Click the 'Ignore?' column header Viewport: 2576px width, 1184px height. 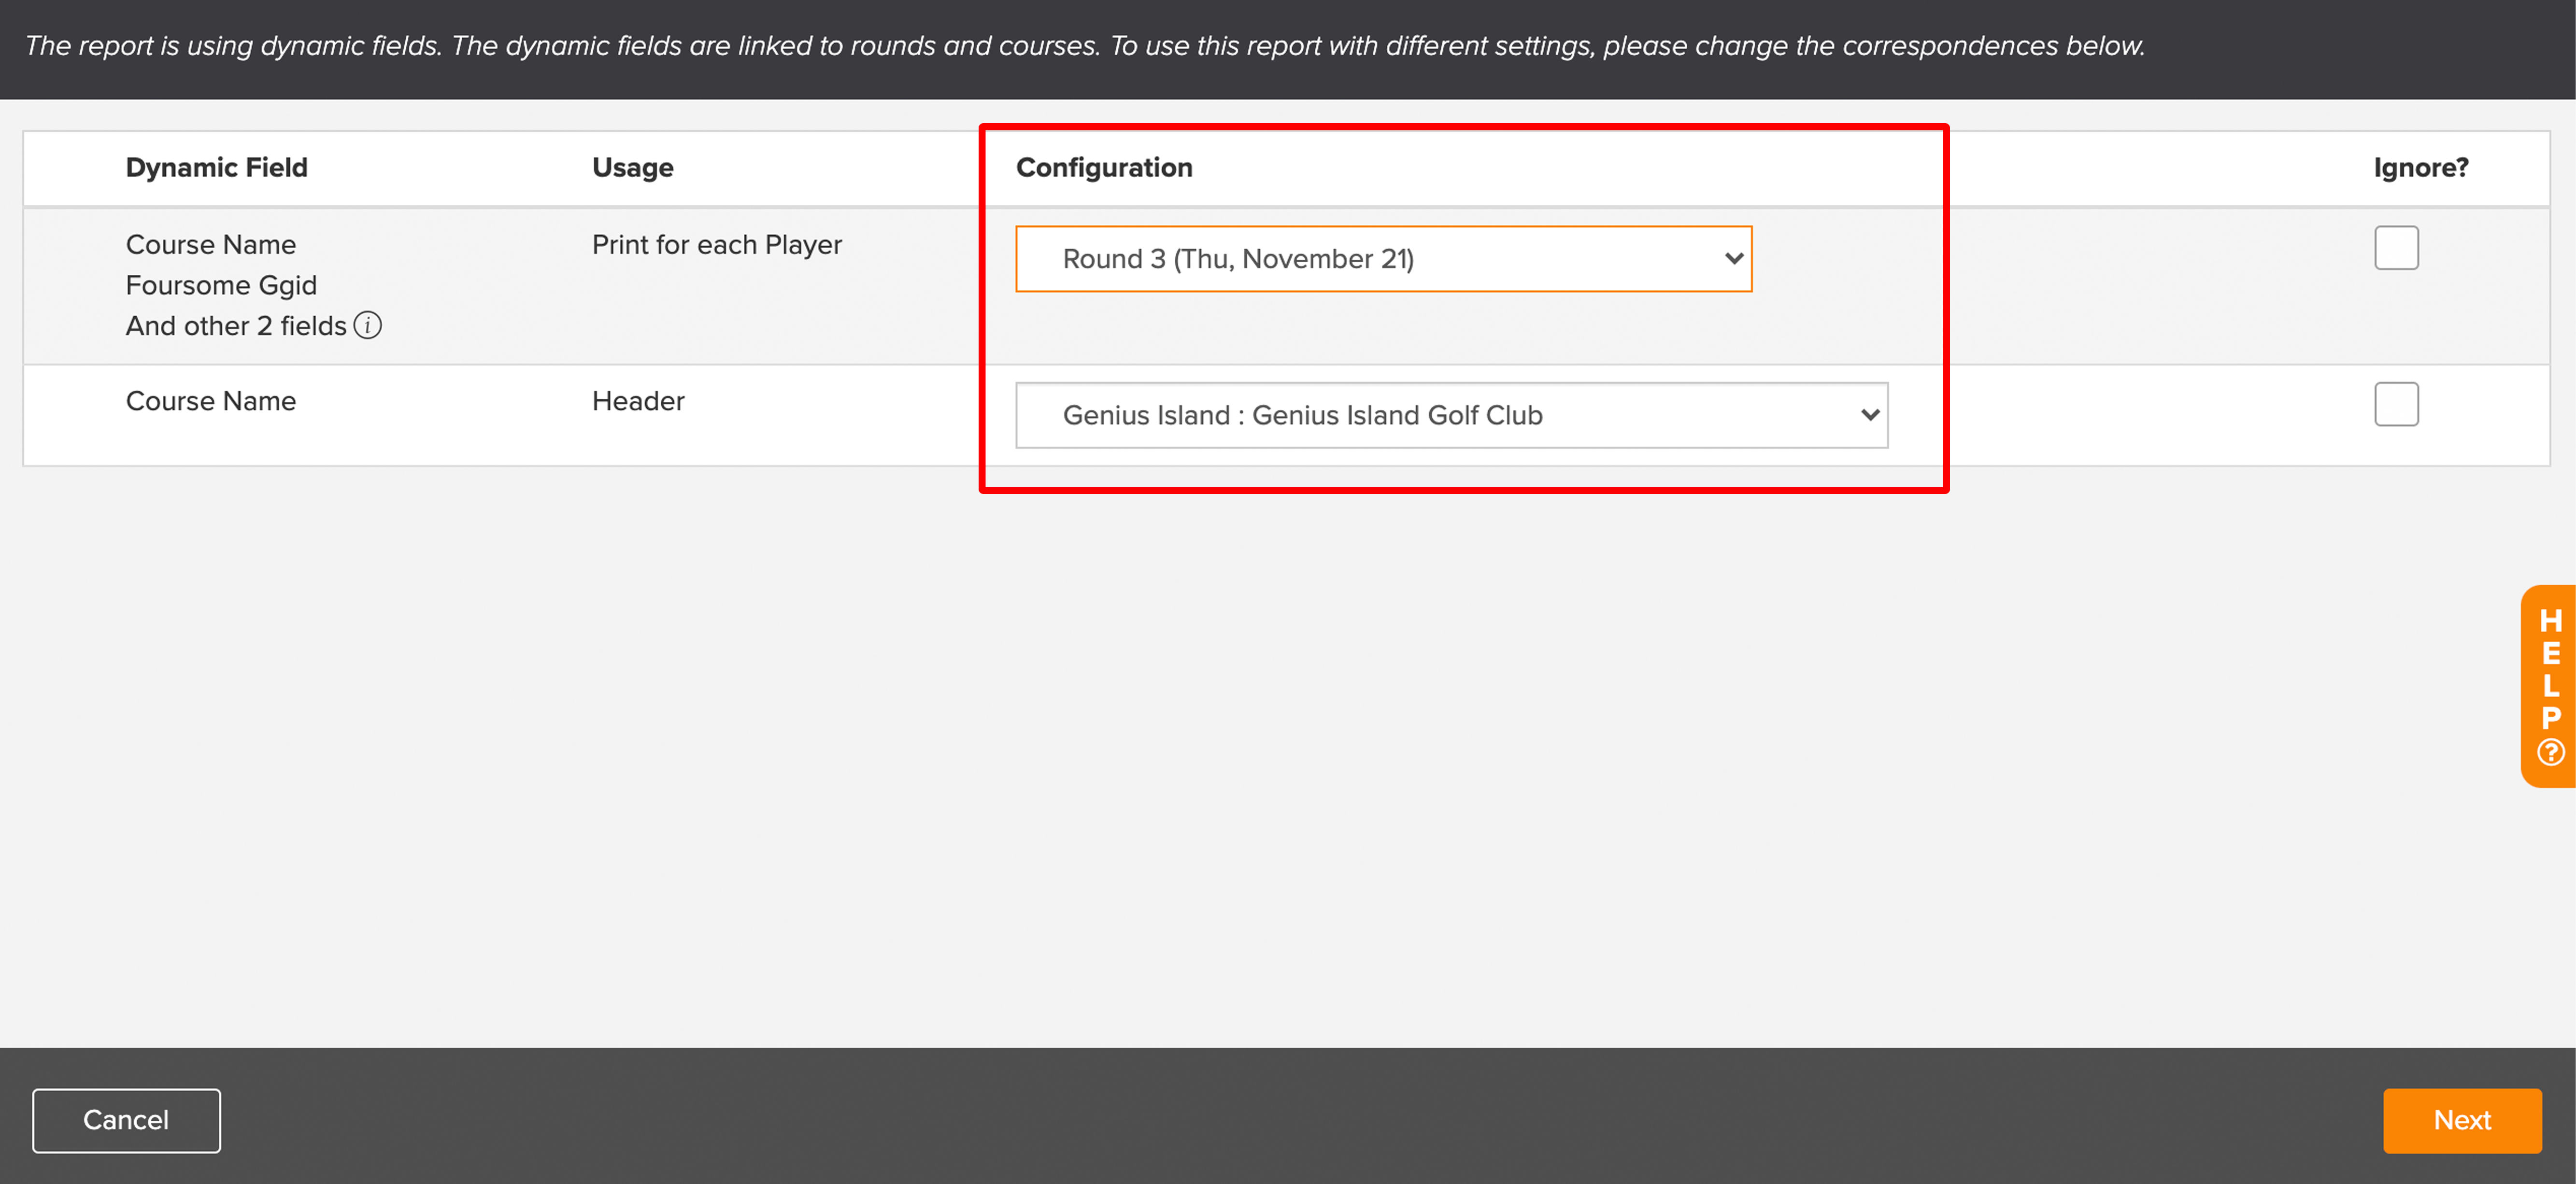coord(2421,167)
